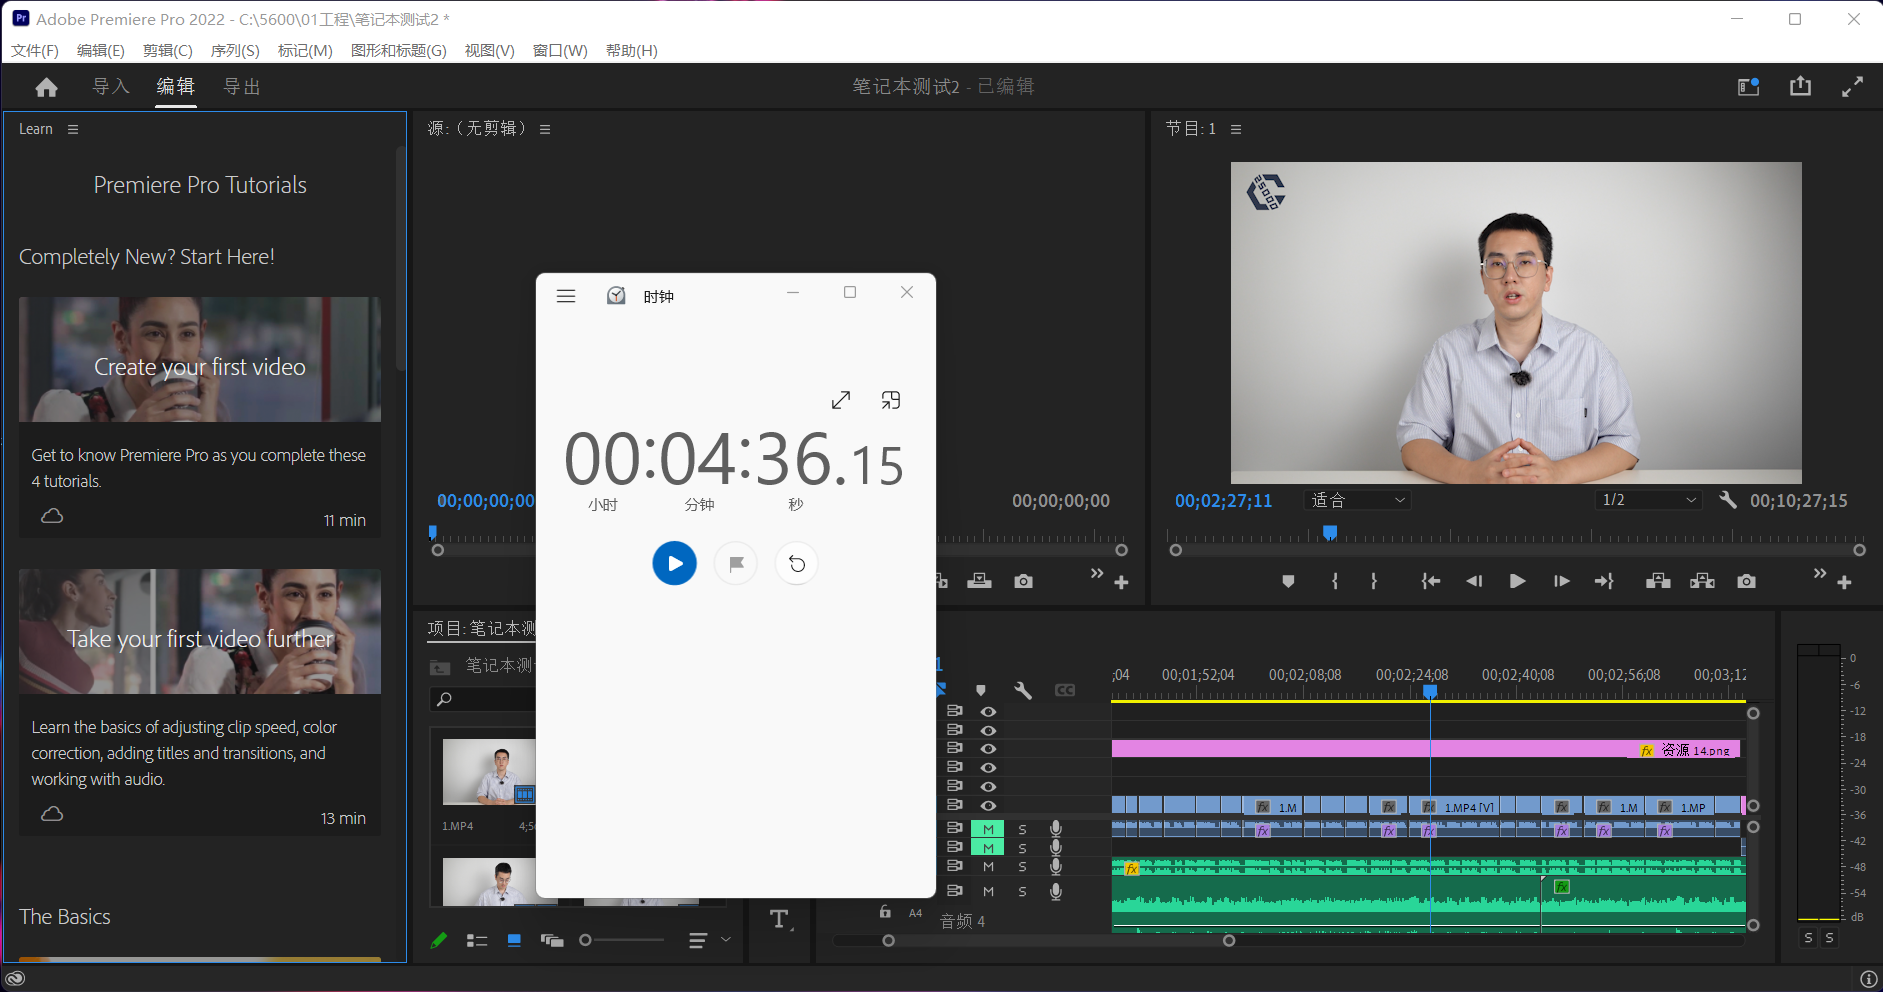Open the Learn panel hamburger menu
1883x992 pixels.
(73, 129)
